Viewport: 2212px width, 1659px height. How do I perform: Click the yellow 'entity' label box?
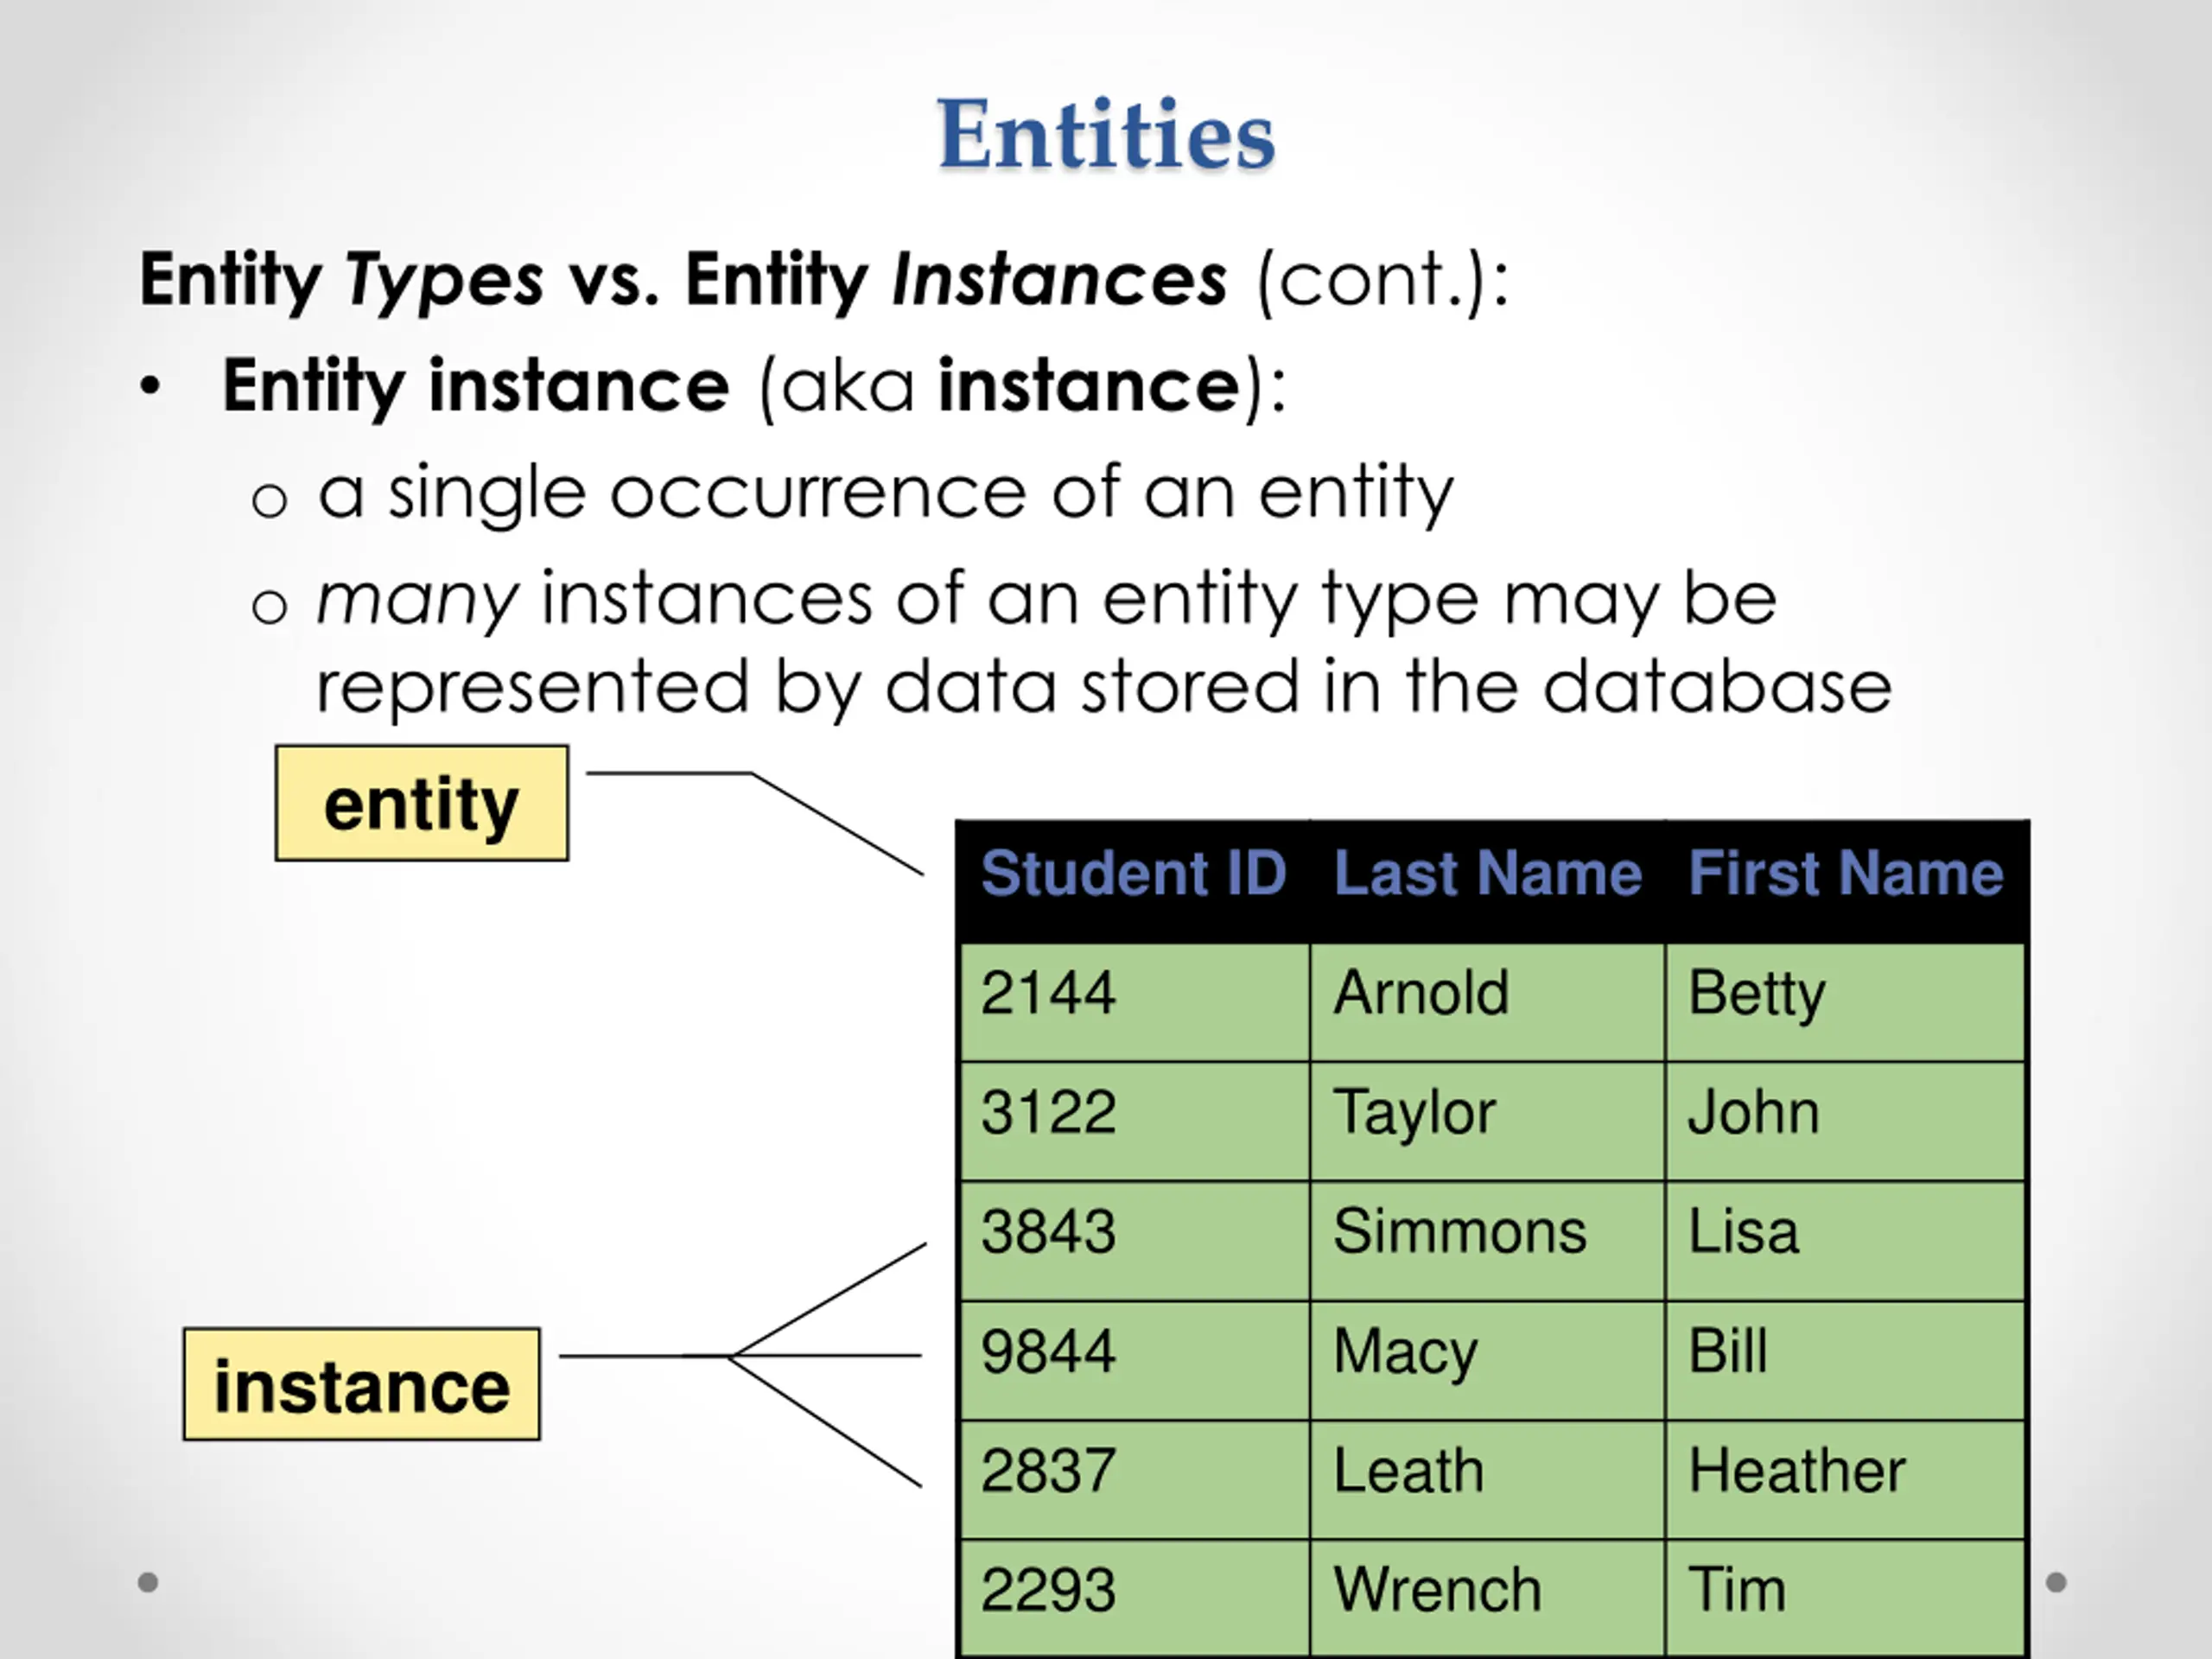click(x=422, y=803)
